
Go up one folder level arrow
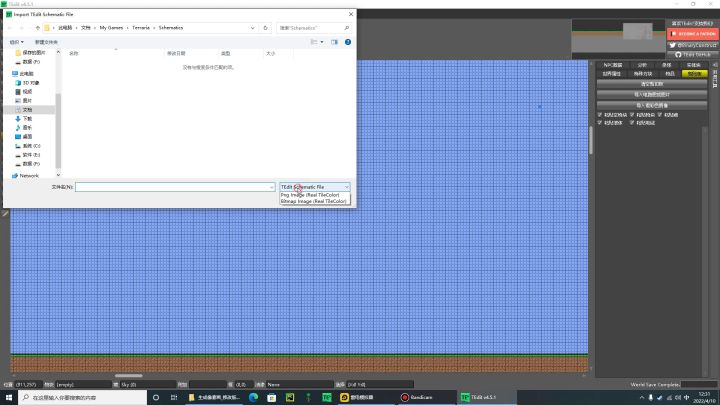pyautogui.click(x=38, y=28)
